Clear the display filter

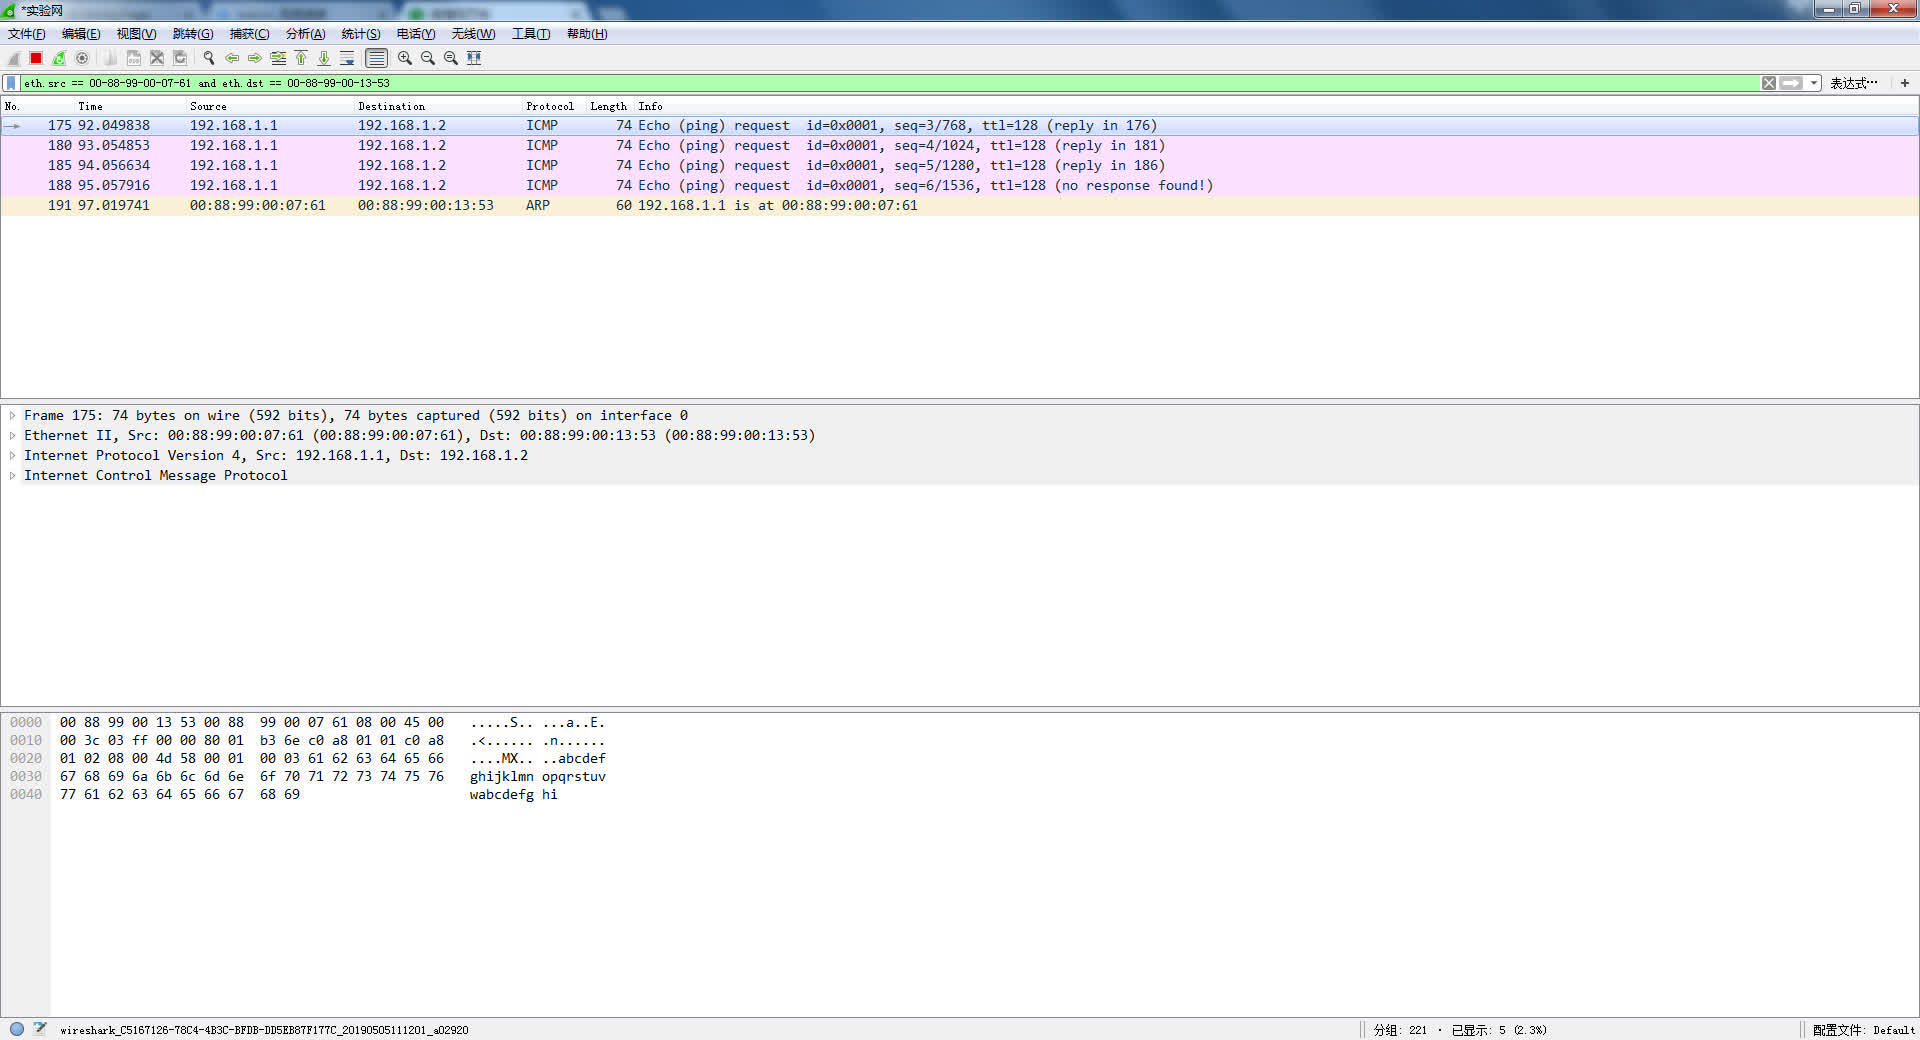pos(1769,83)
